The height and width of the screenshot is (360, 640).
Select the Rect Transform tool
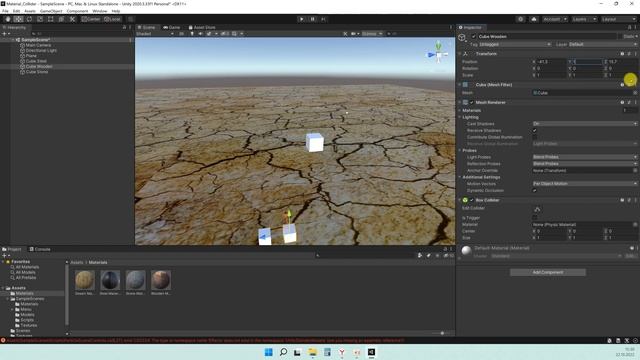coord(51,19)
